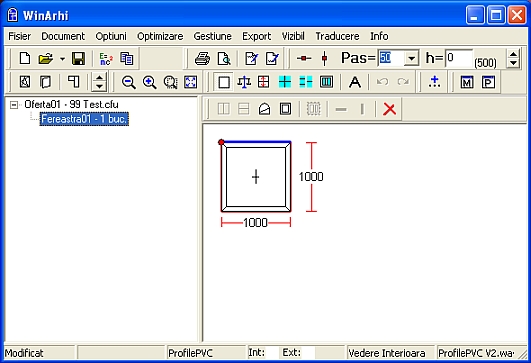
Task: Open the dropdown arrow beside Open folder
Action: [x=62, y=59]
